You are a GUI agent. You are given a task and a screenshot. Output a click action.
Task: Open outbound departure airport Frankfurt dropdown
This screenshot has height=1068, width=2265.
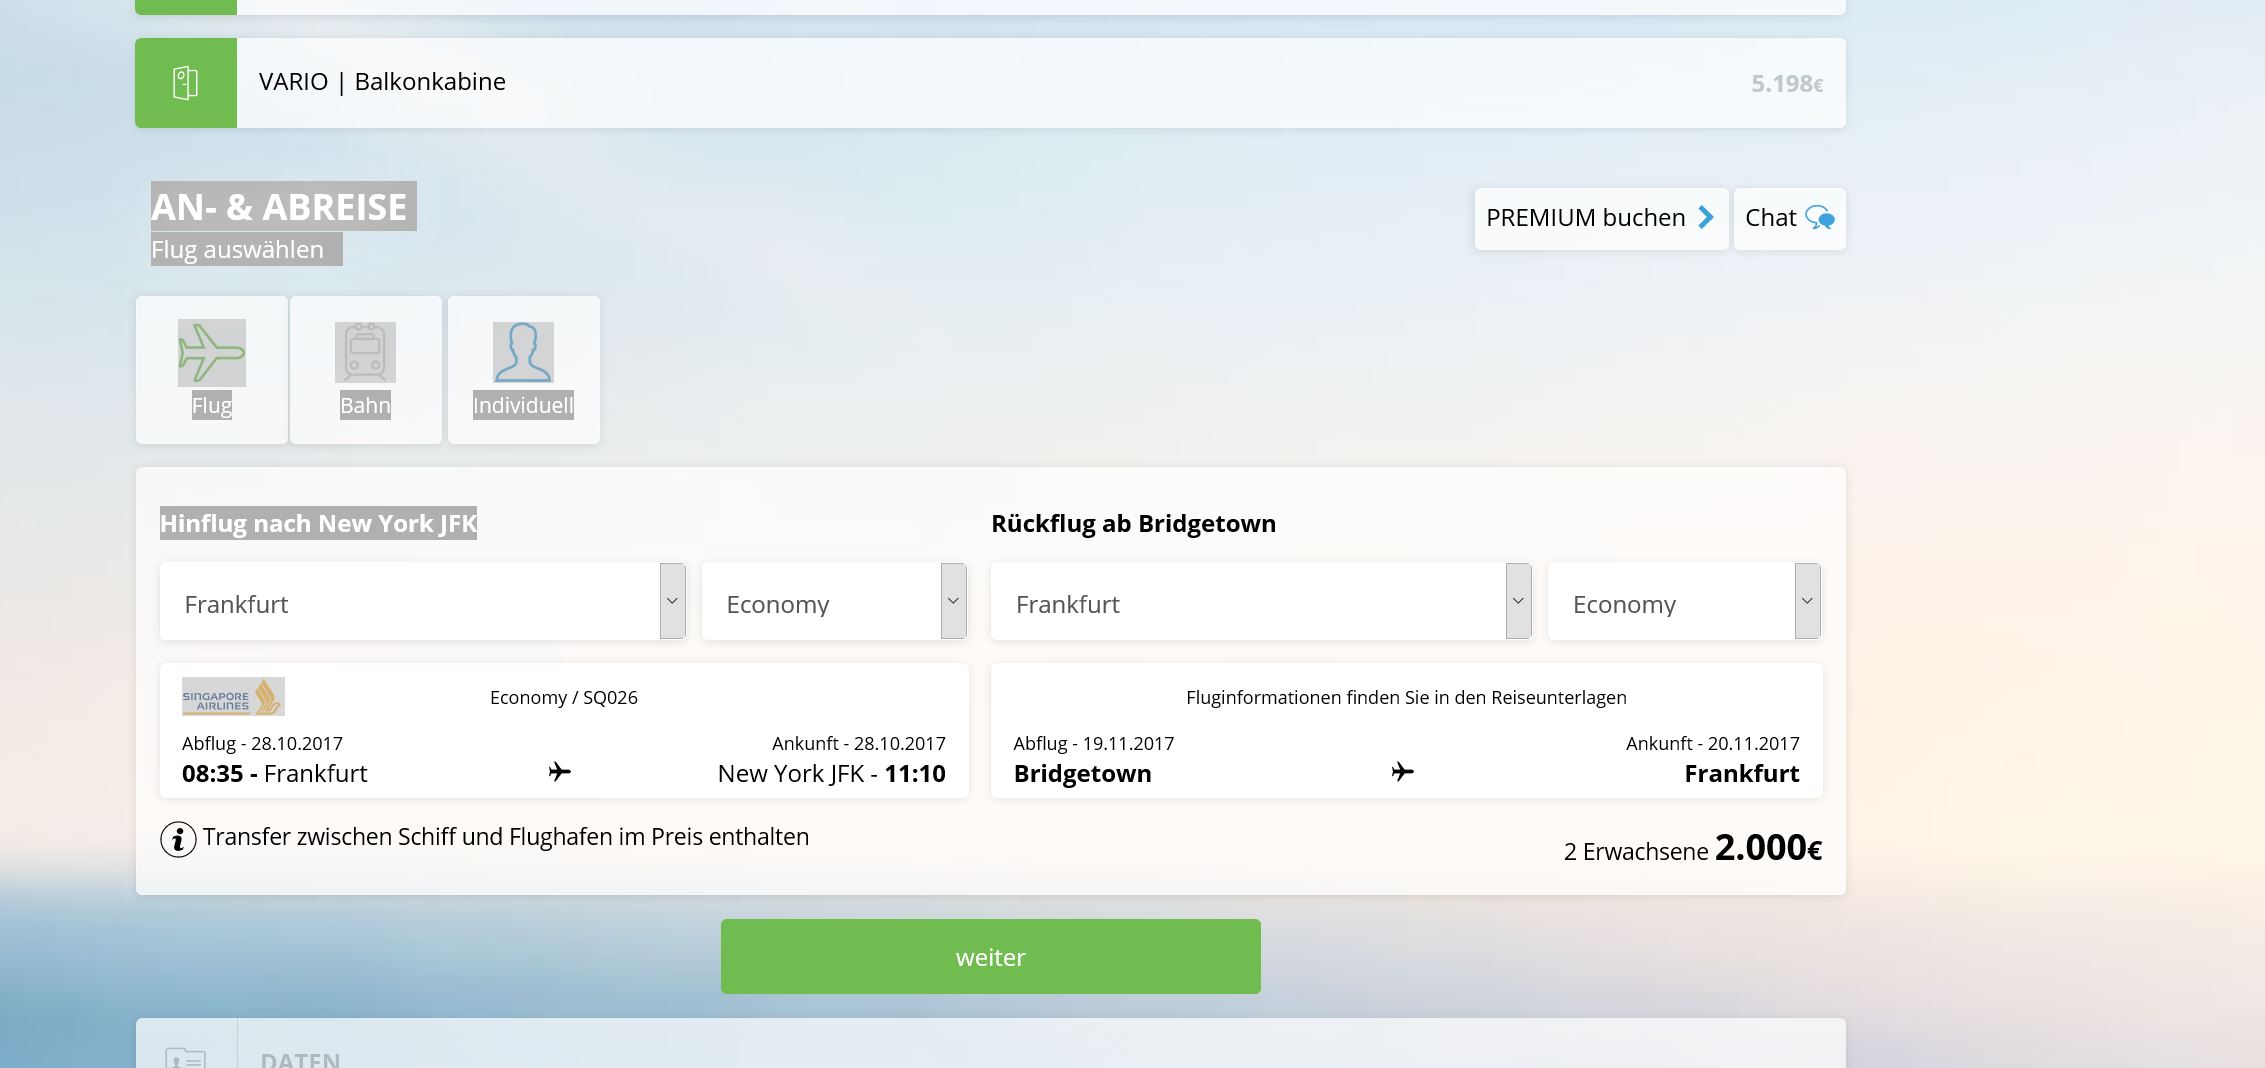pos(422,601)
